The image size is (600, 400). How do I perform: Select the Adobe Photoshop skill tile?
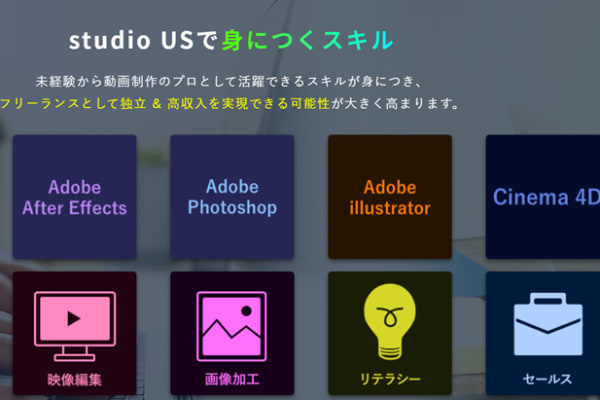click(x=232, y=197)
